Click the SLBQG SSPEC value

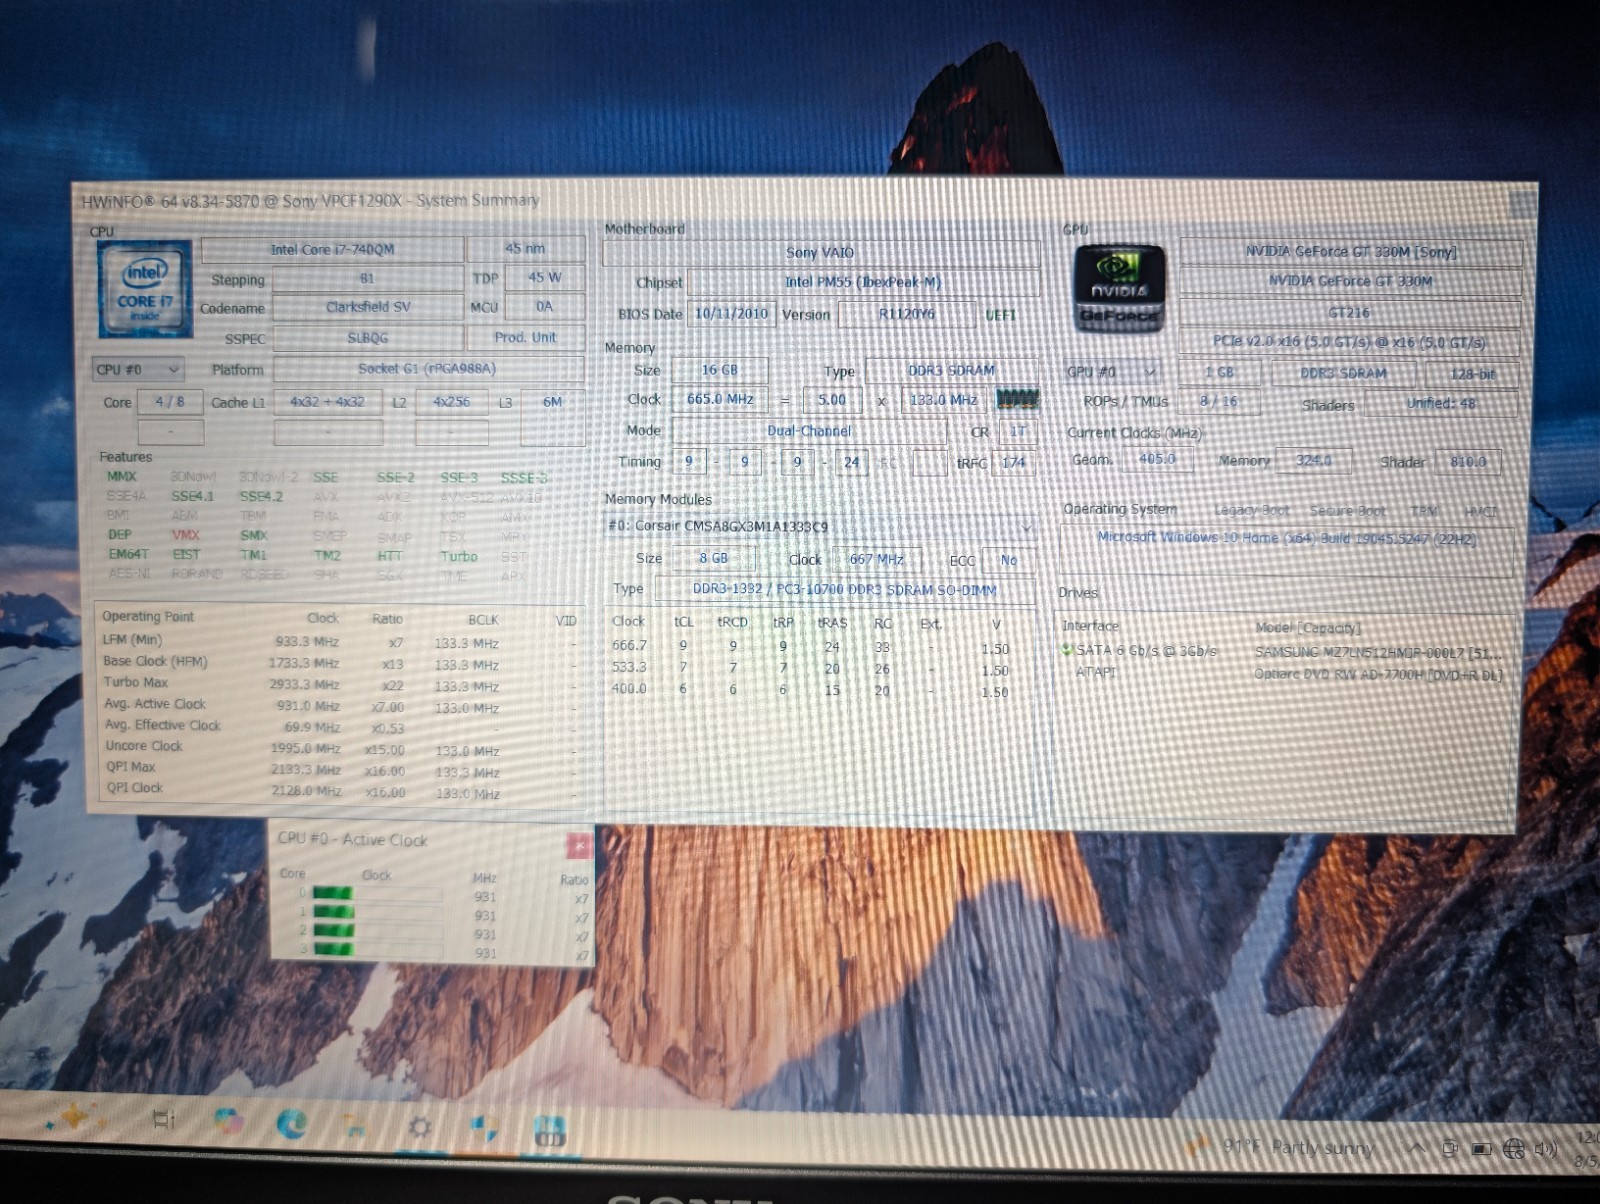[367, 338]
